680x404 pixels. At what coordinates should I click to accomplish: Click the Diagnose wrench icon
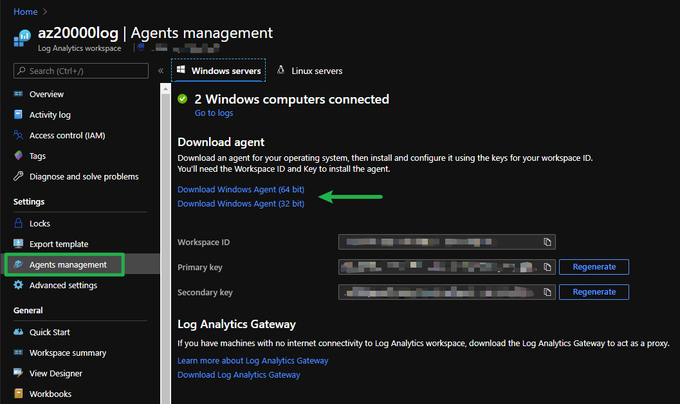(18, 176)
